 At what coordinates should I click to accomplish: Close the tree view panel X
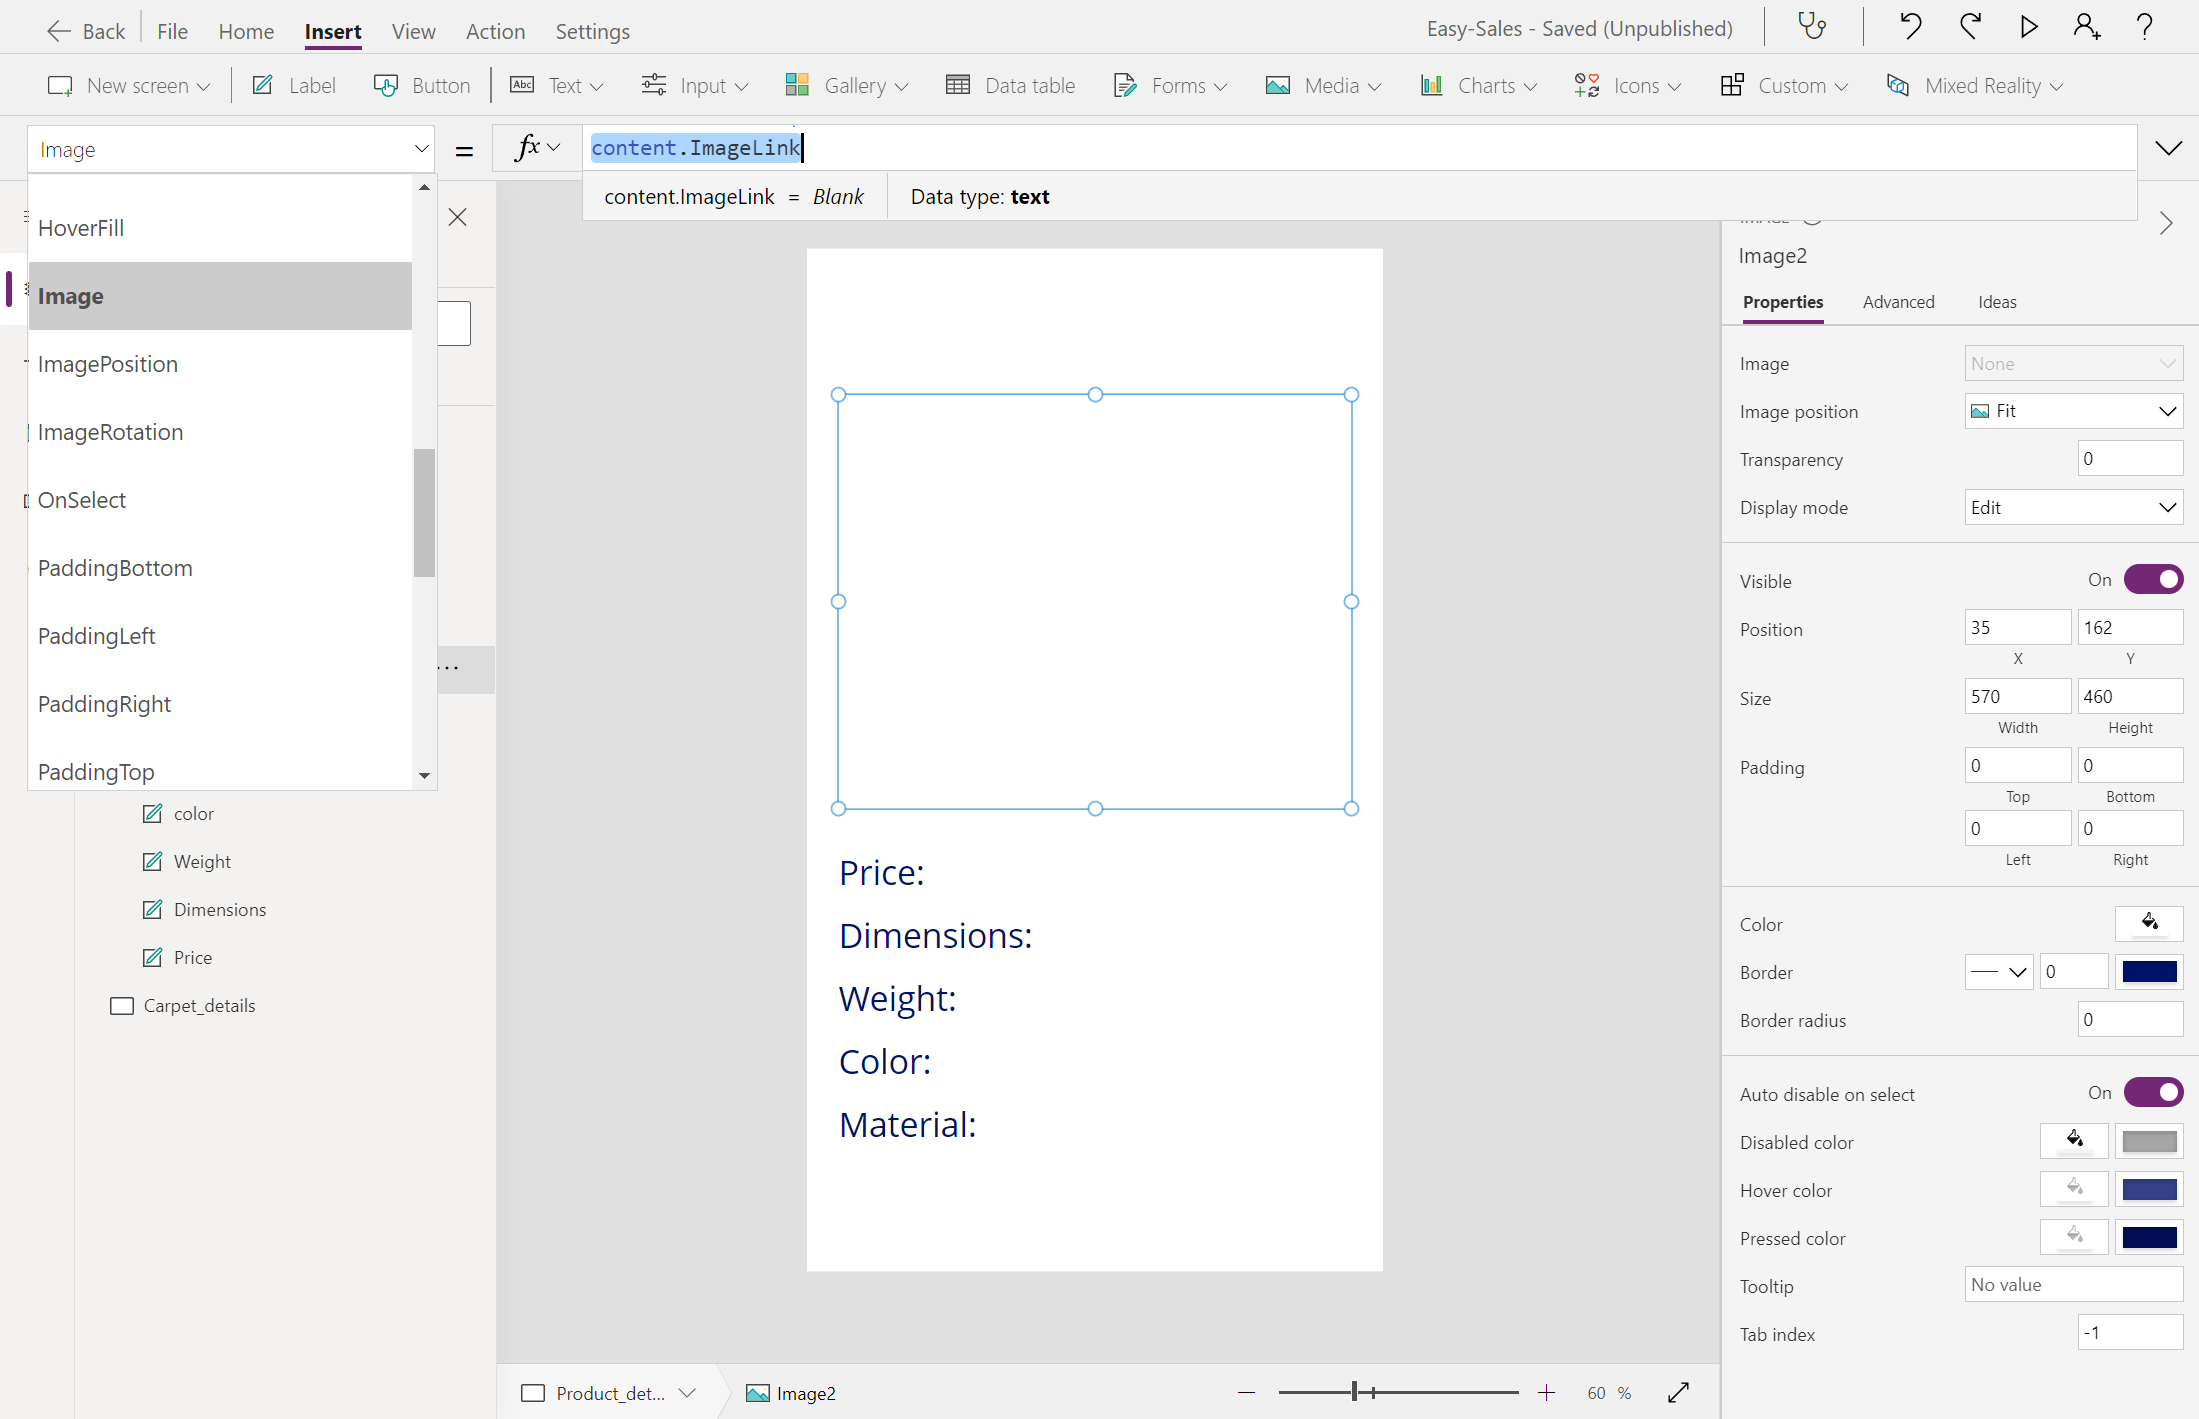click(458, 217)
